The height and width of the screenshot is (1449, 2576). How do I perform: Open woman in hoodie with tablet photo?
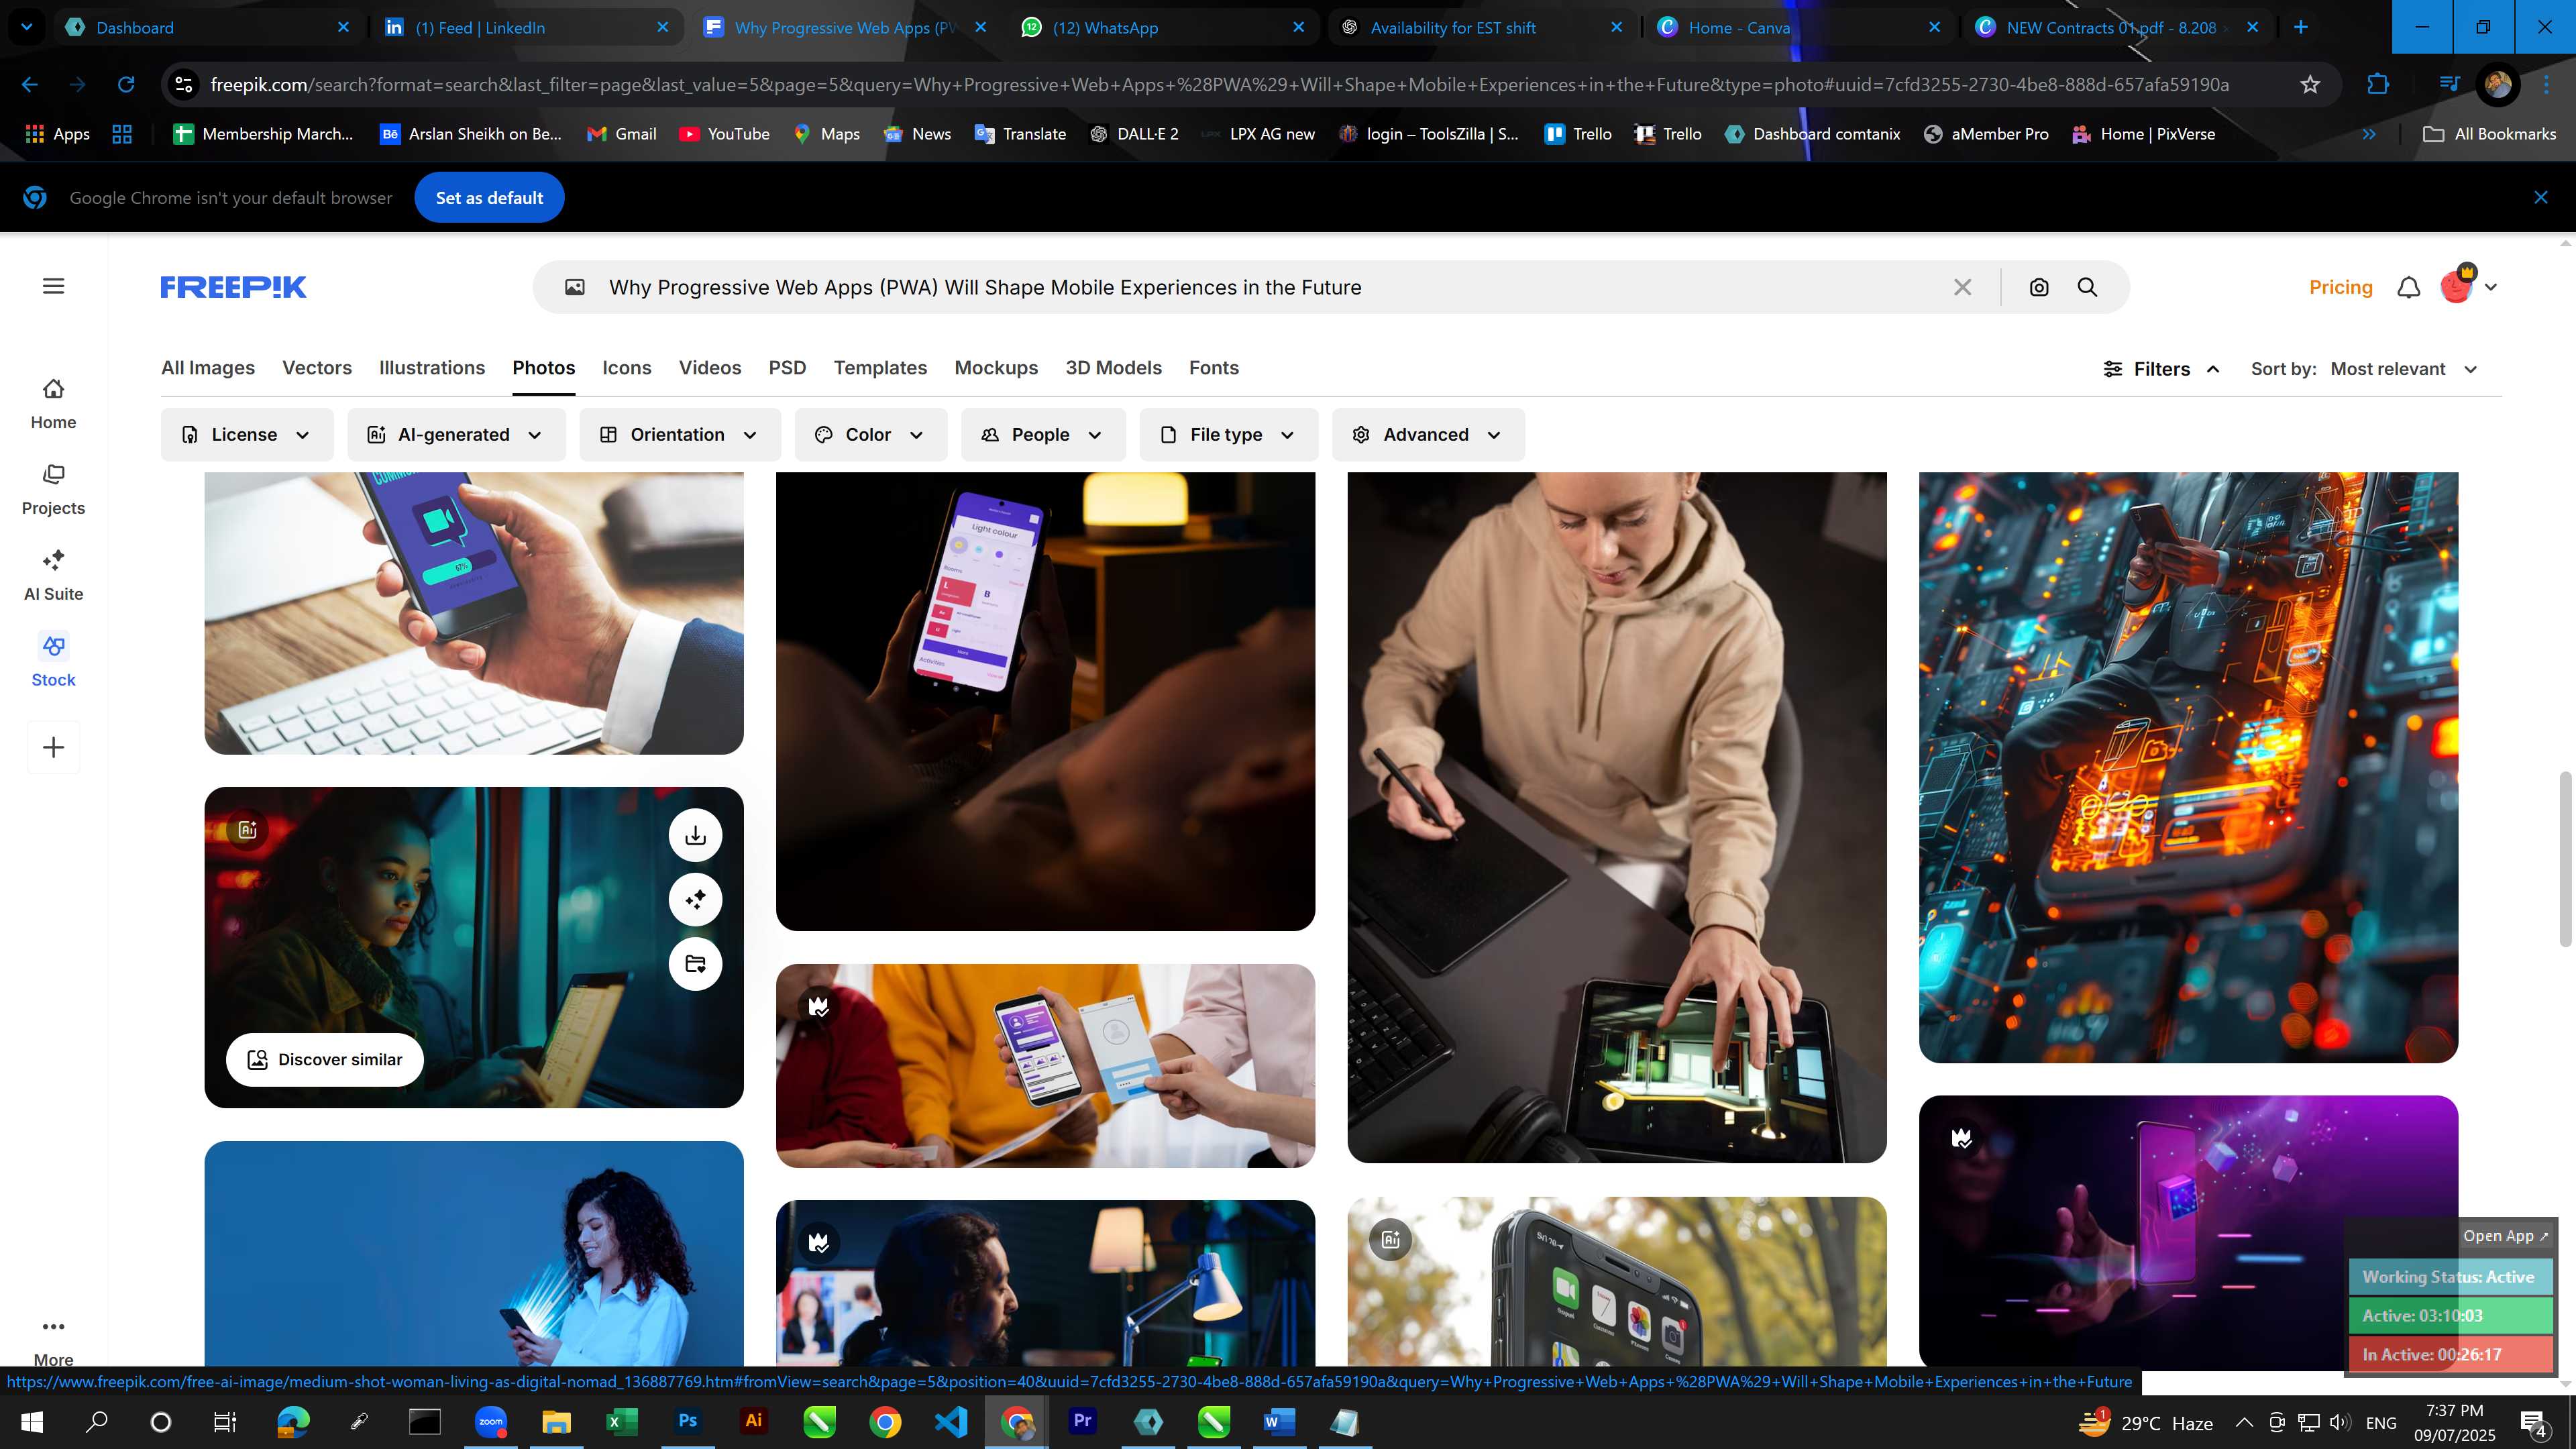point(1617,817)
